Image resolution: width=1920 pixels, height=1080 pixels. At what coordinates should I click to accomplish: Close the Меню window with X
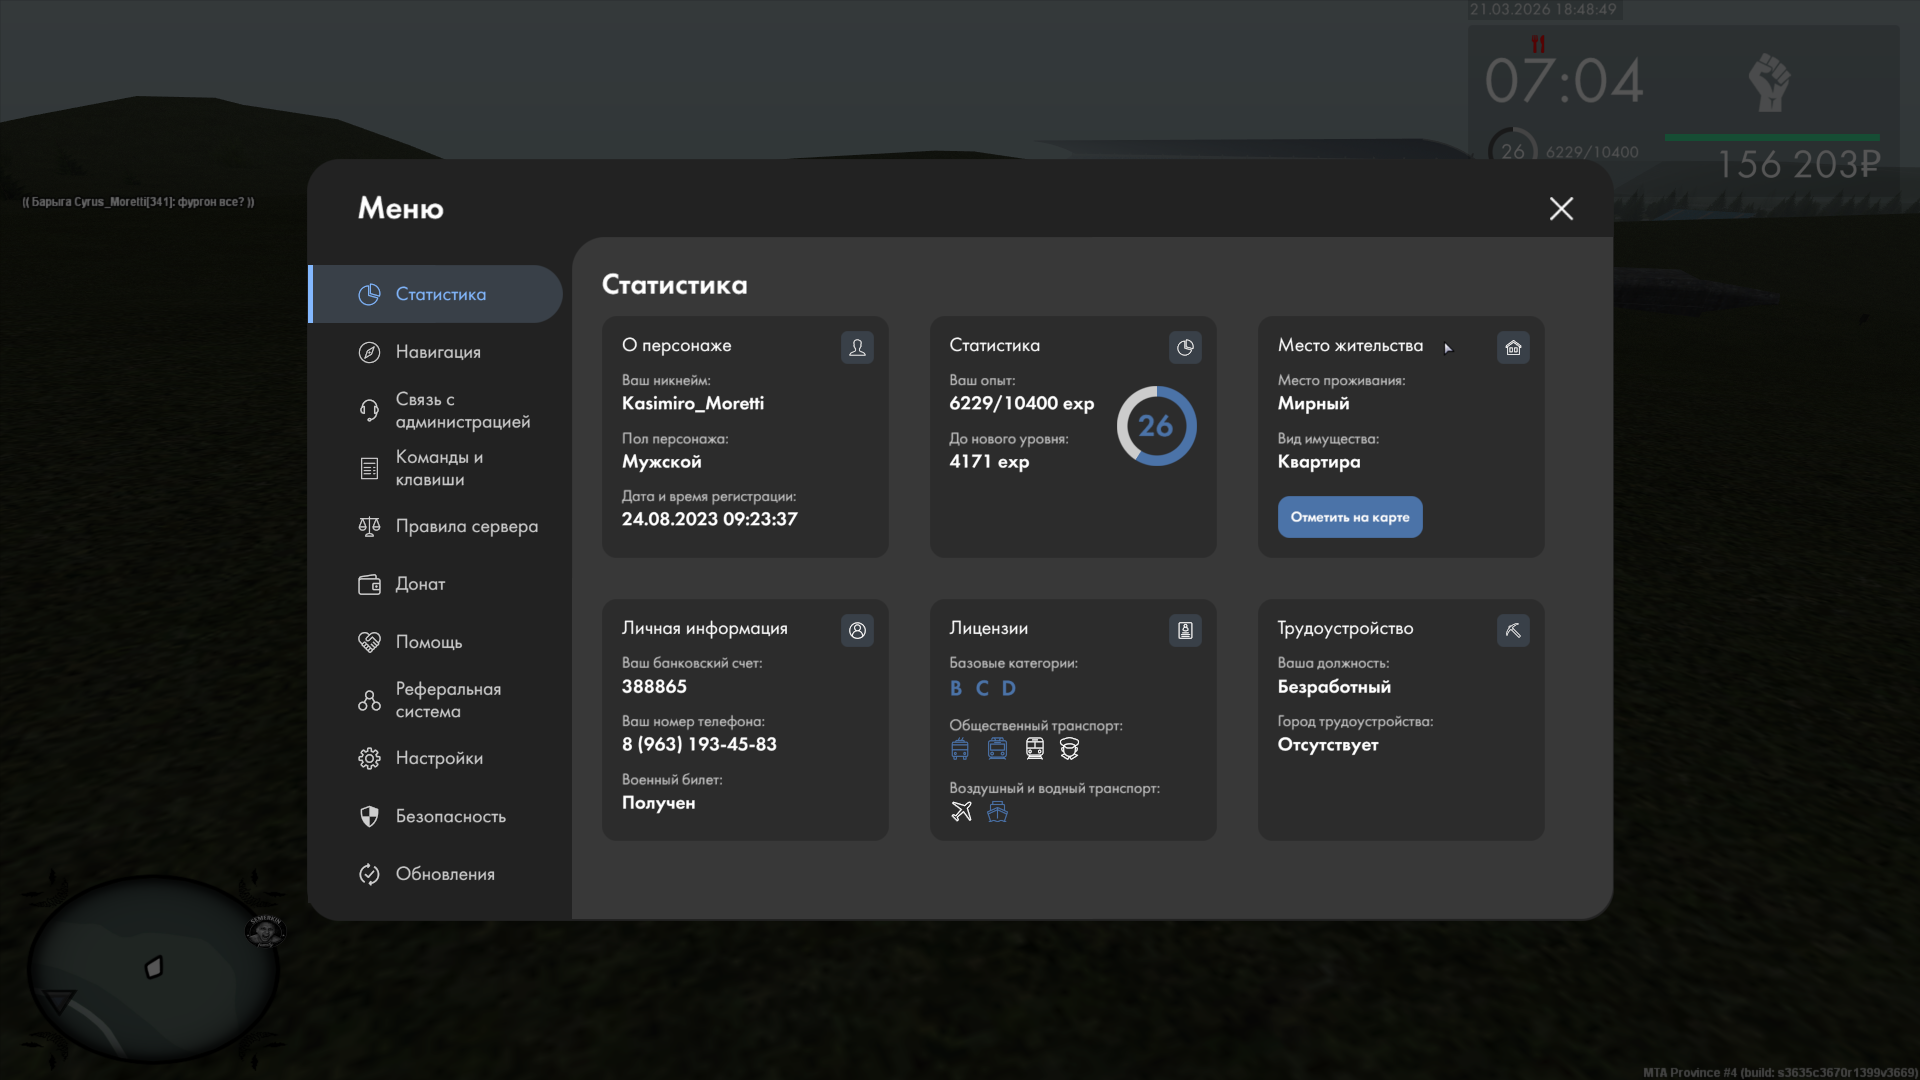(1561, 208)
